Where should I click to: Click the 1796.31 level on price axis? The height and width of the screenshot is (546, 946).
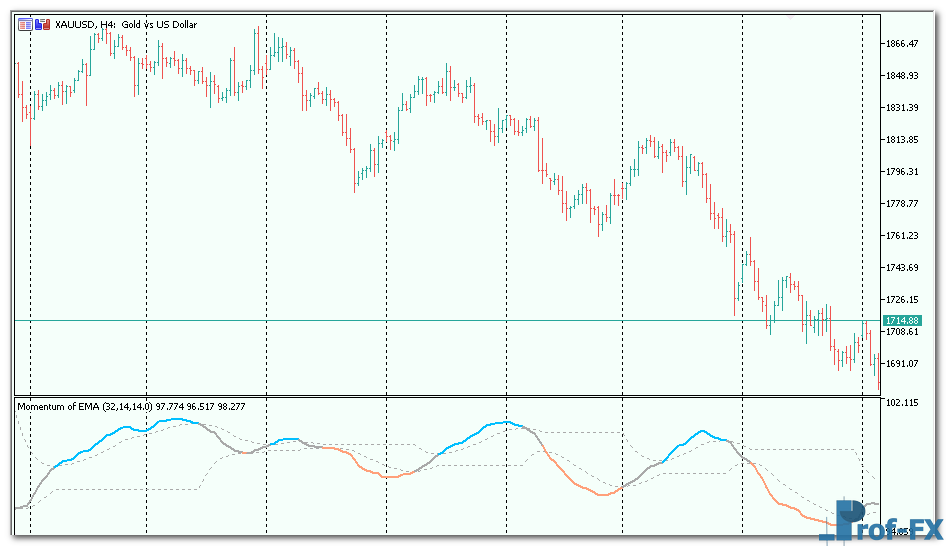click(x=901, y=172)
